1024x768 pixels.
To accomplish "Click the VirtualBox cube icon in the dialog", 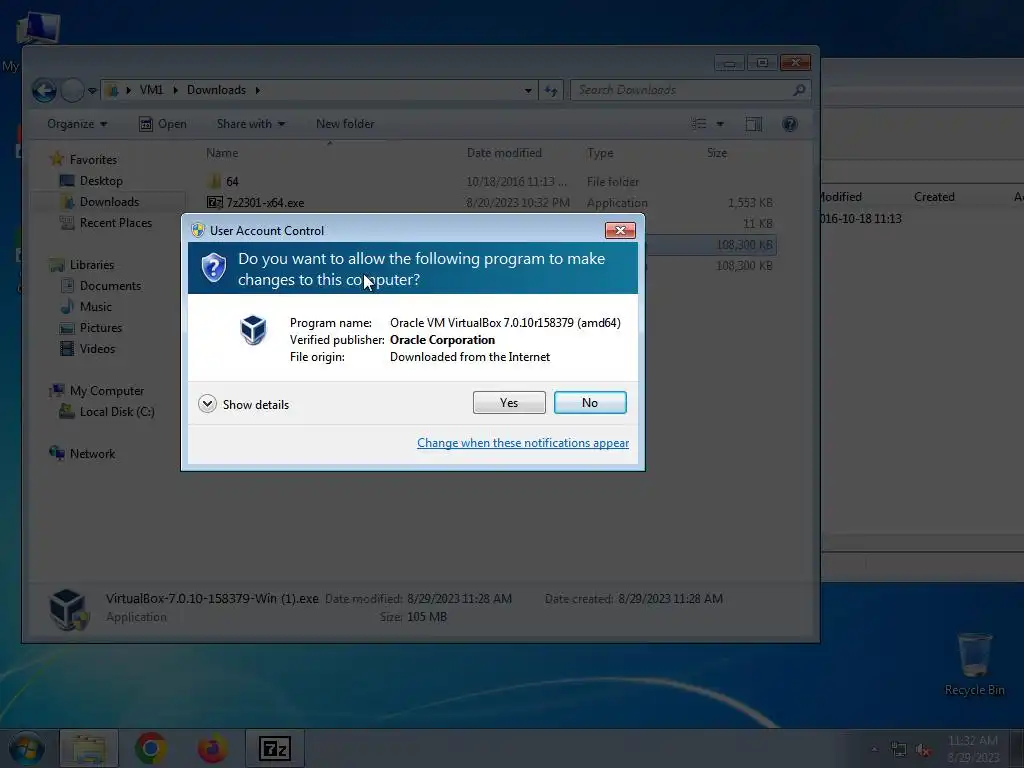I will 253,330.
